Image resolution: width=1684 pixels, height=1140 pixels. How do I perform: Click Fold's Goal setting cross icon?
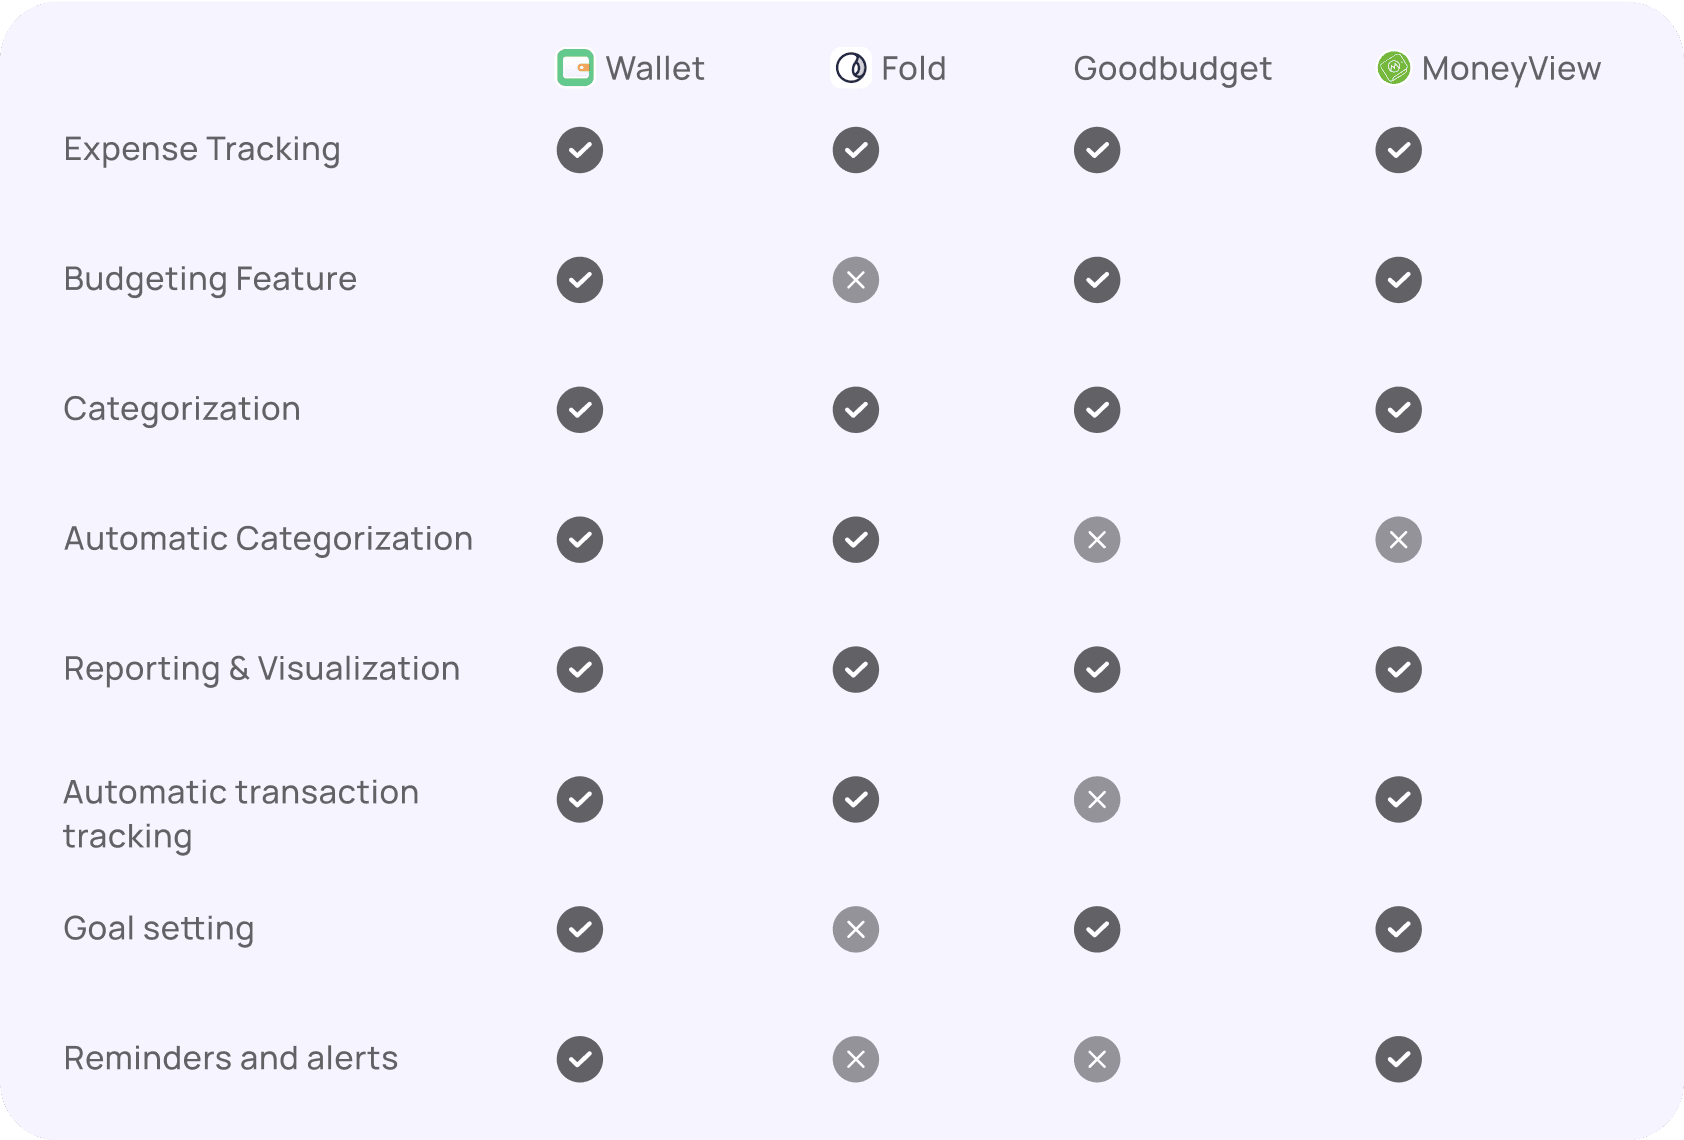[855, 930]
